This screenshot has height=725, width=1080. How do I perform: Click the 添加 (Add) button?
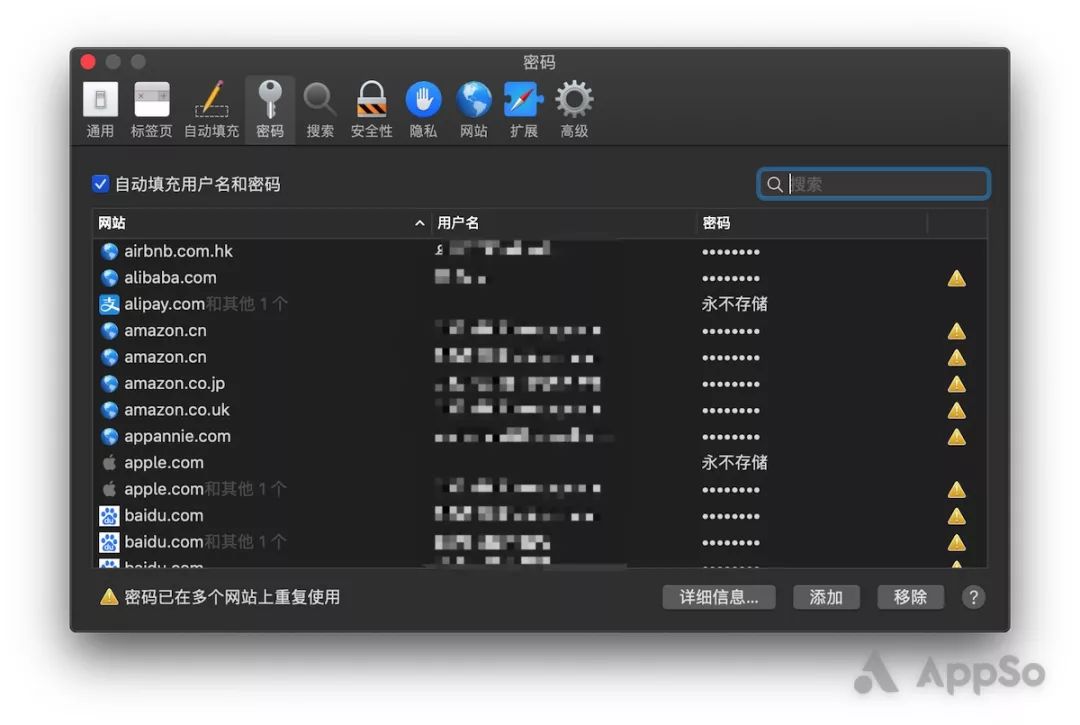click(826, 597)
